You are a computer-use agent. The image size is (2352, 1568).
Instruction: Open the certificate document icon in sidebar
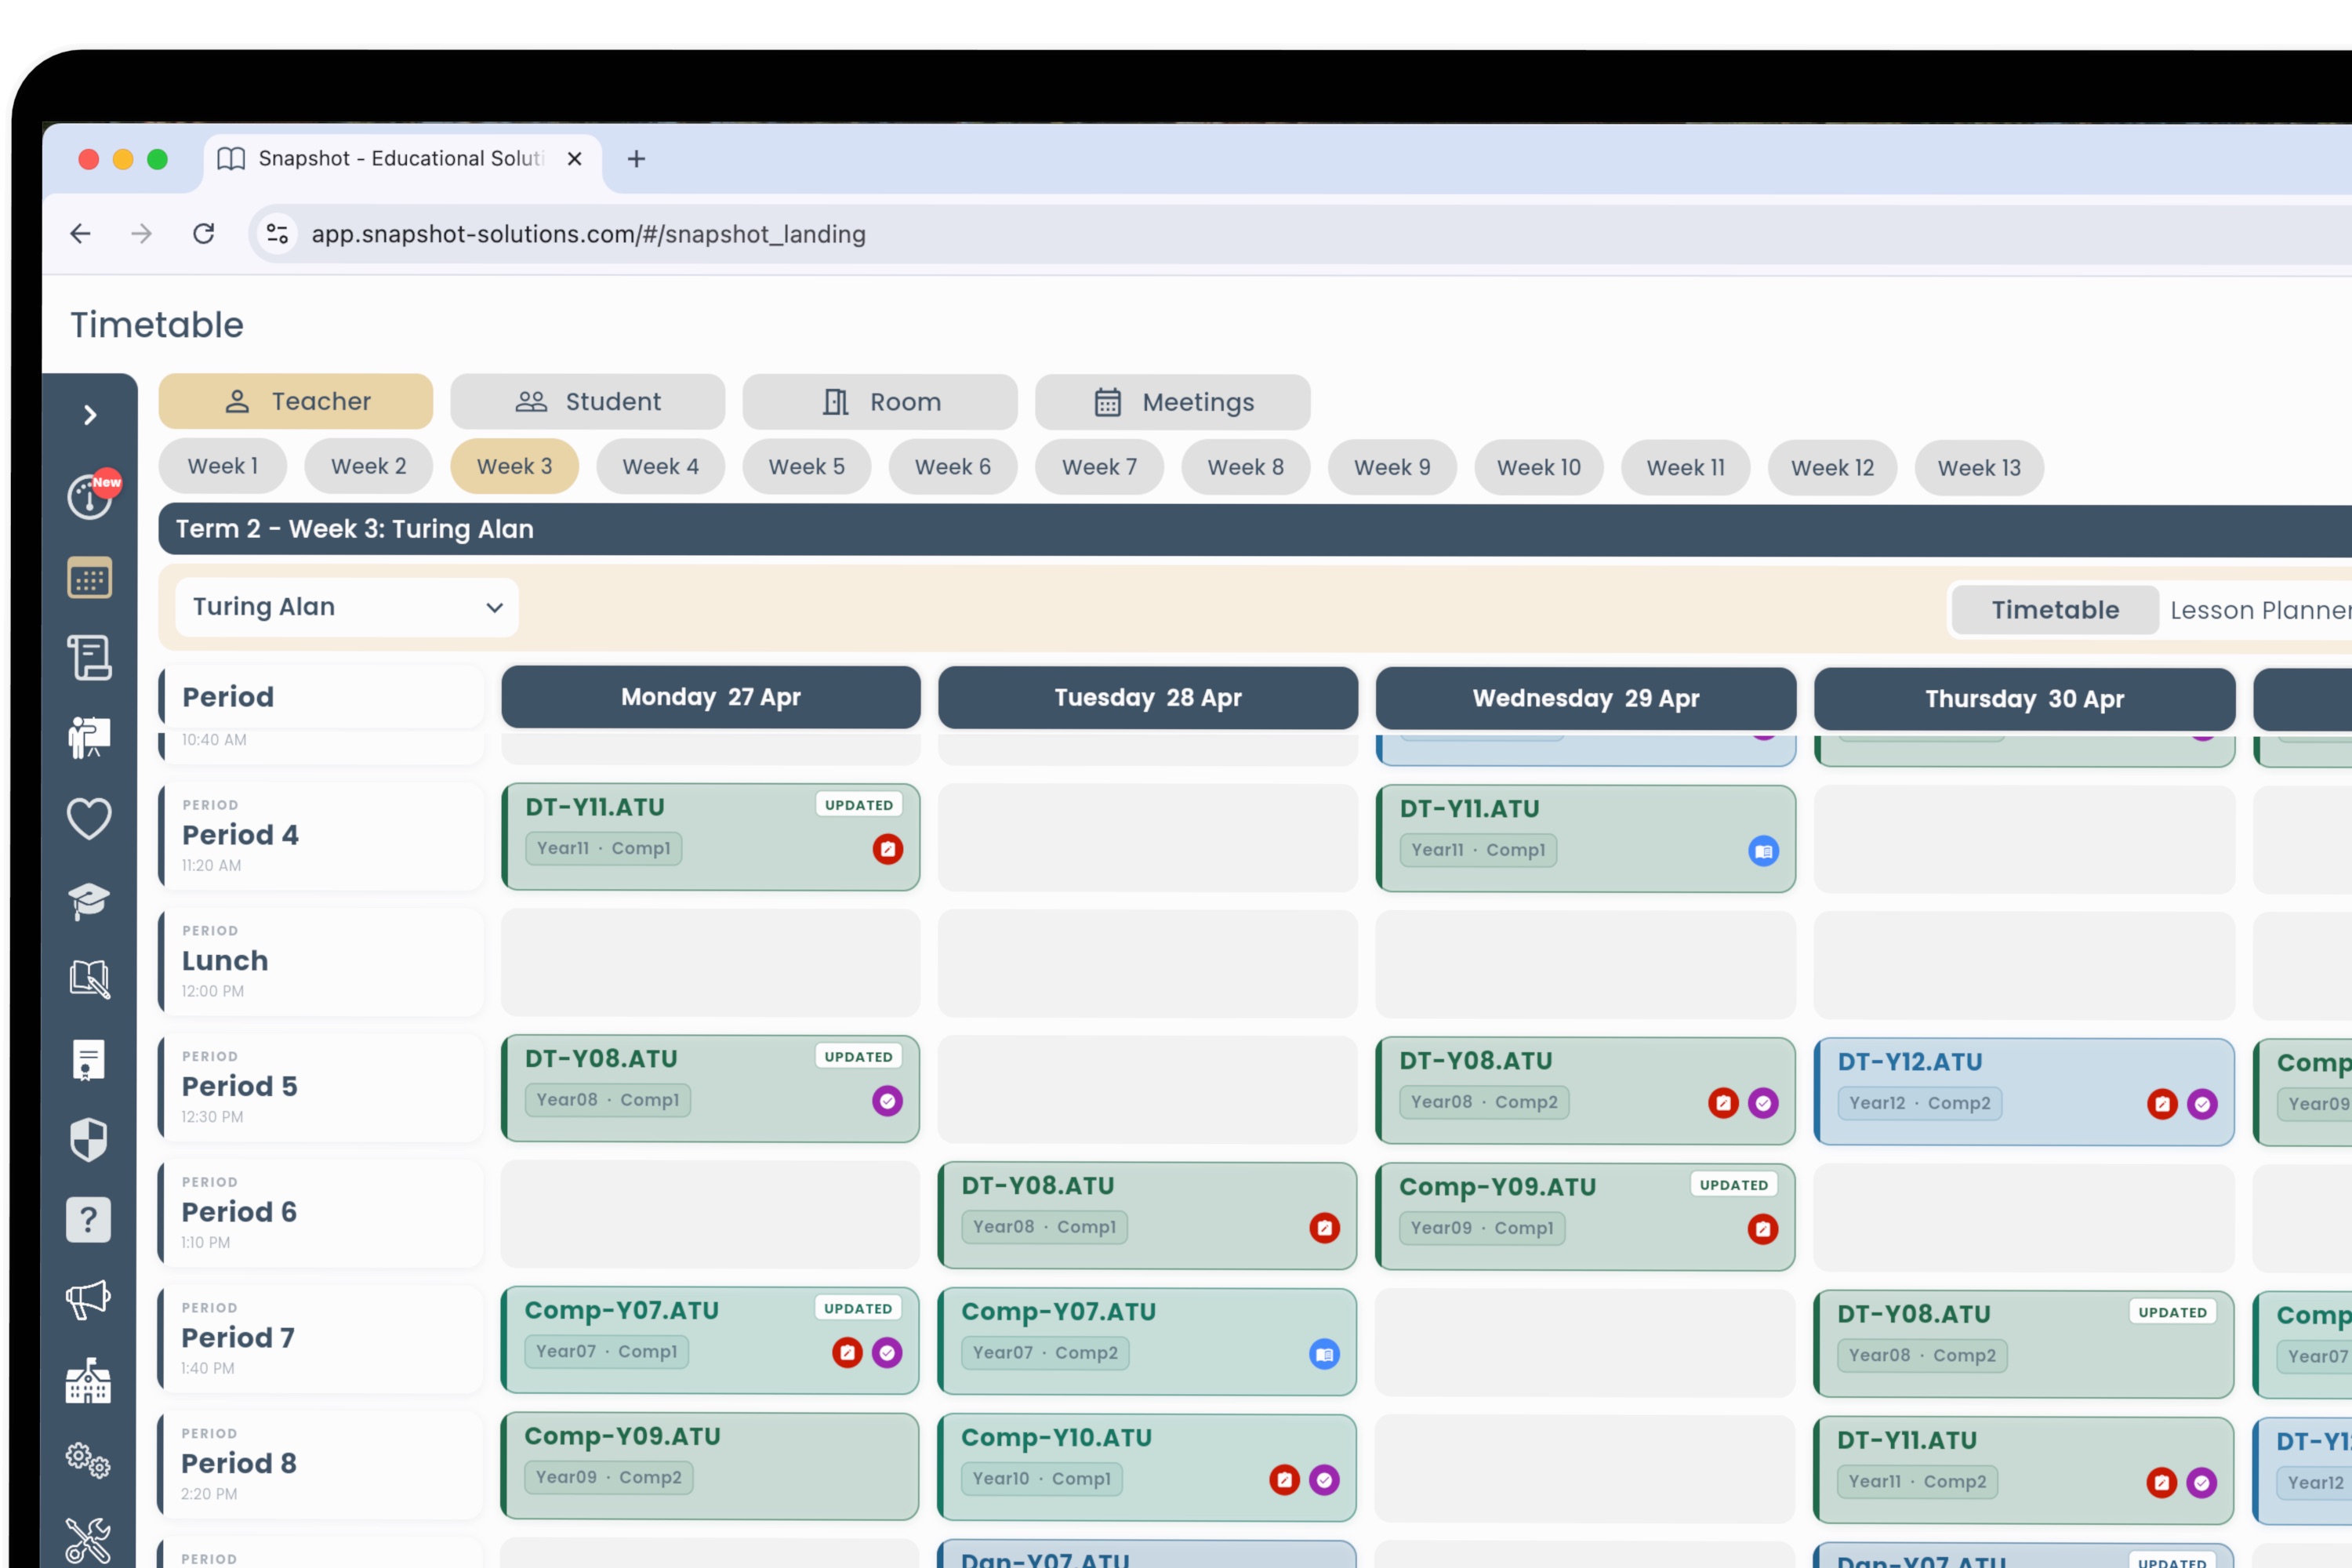pos(88,1060)
